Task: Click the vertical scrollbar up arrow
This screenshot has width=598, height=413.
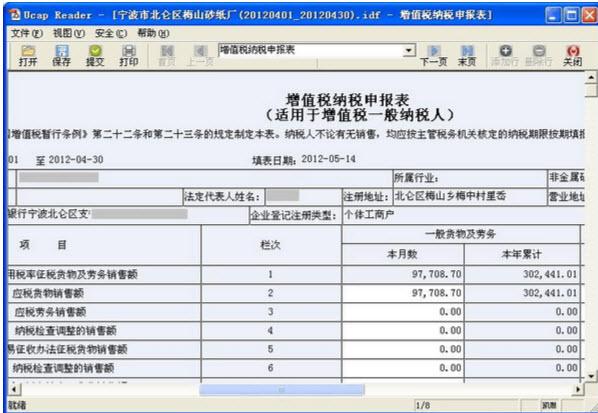Action: pyautogui.click(x=591, y=77)
